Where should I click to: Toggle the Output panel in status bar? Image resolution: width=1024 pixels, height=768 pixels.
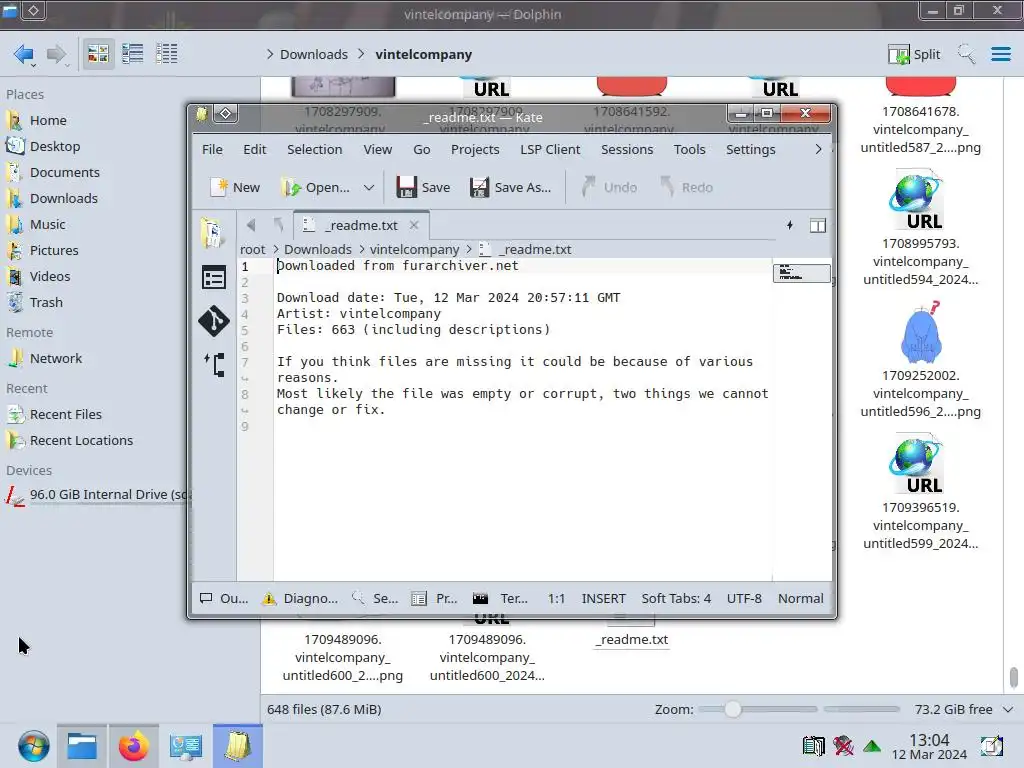click(224, 598)
